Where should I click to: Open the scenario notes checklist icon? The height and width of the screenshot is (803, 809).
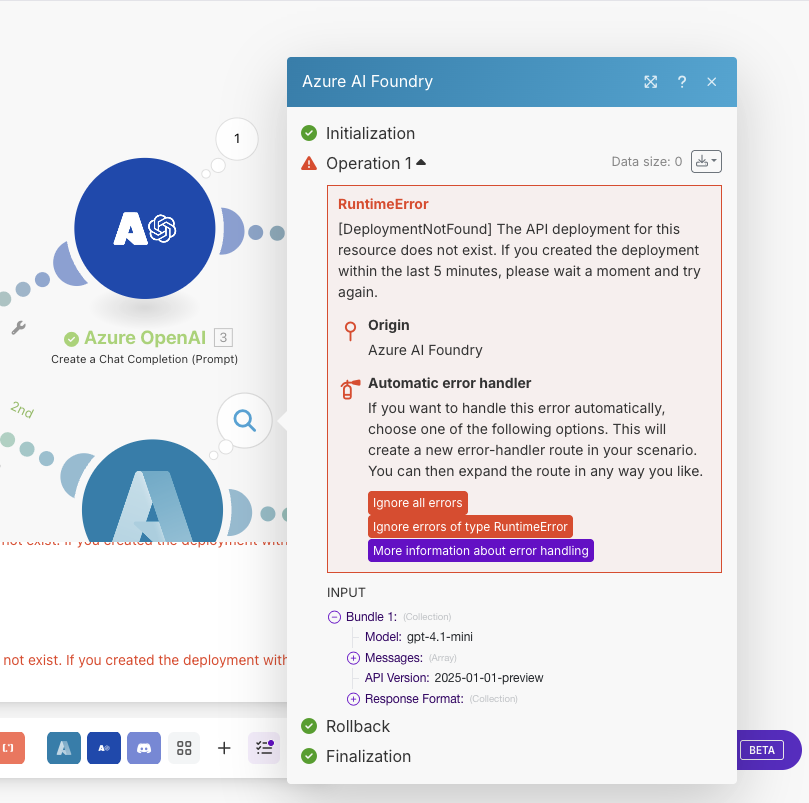coord(264,747)
